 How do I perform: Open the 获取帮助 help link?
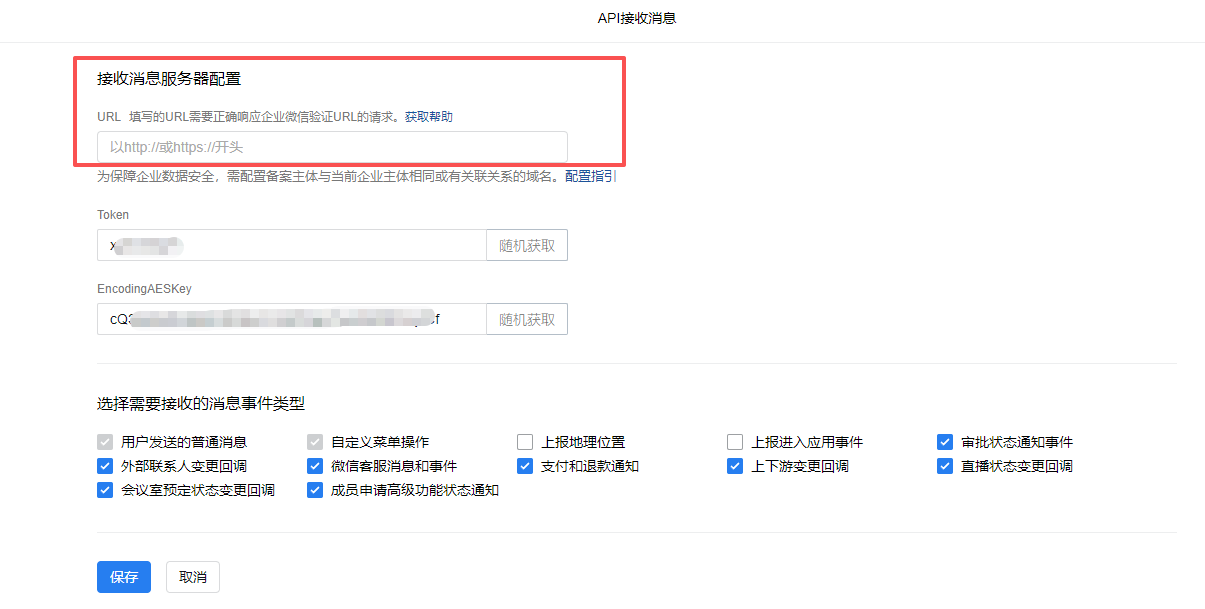[428, 117]
